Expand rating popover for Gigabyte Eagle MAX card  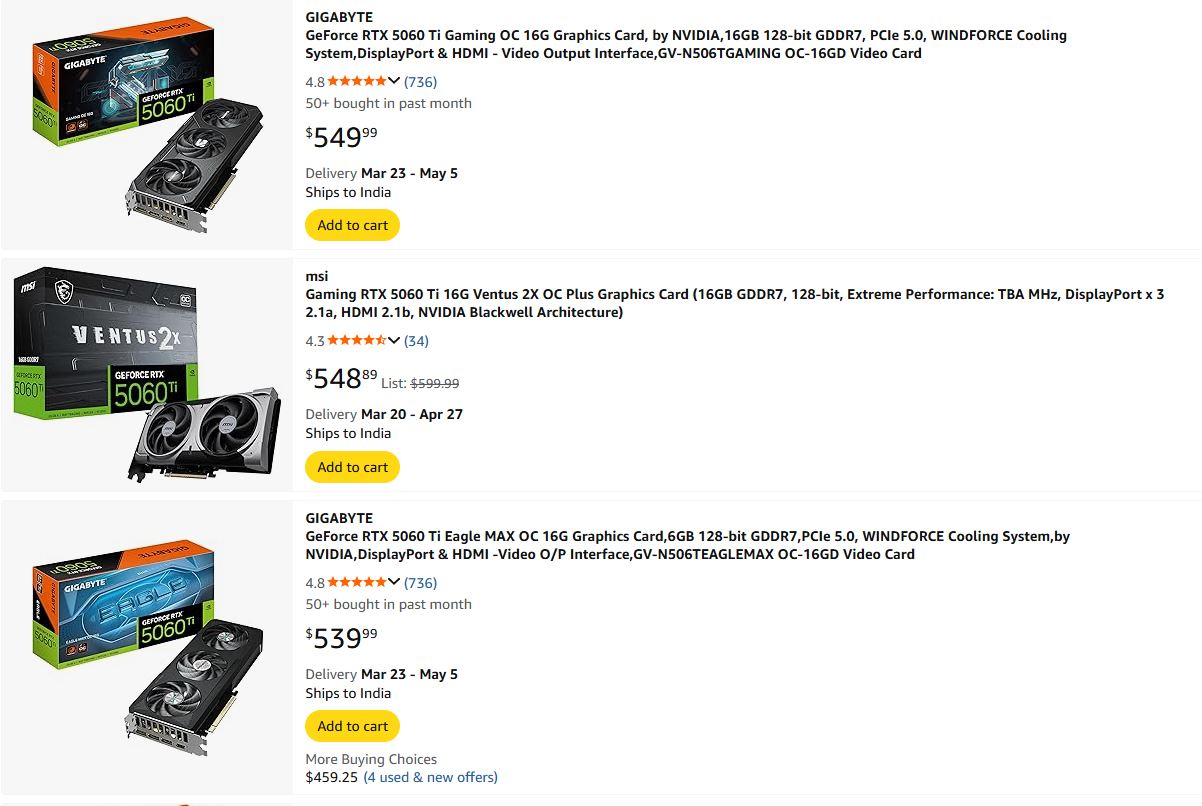point(394,583)
